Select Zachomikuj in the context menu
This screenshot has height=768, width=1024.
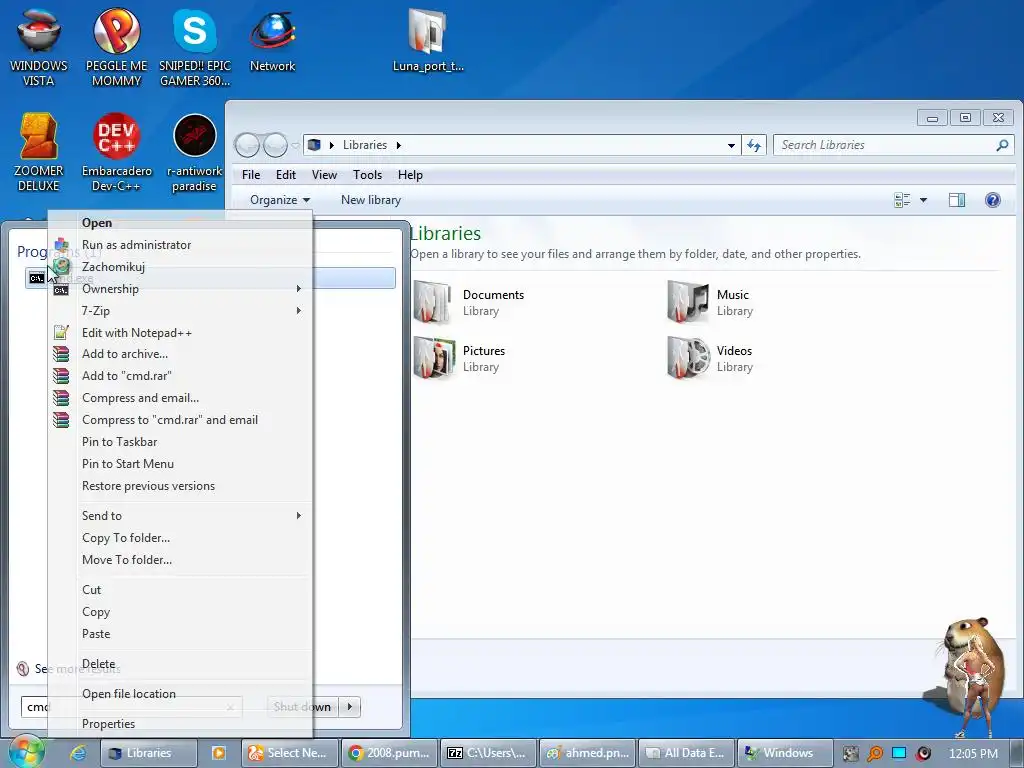[180, 266]
